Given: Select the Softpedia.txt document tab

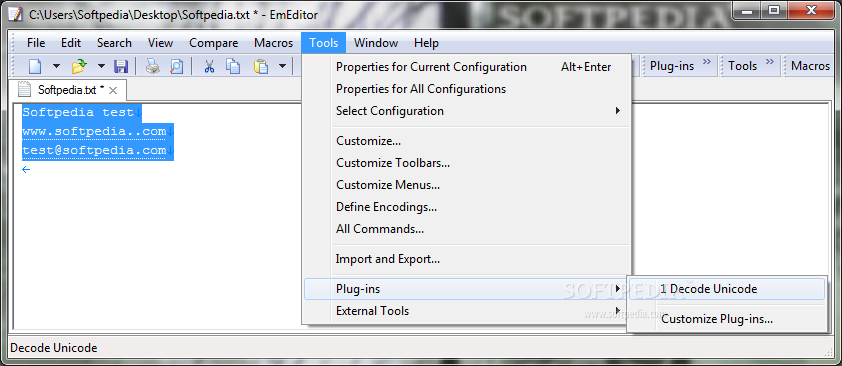Looking at the screenshot, I should [67, 90].
